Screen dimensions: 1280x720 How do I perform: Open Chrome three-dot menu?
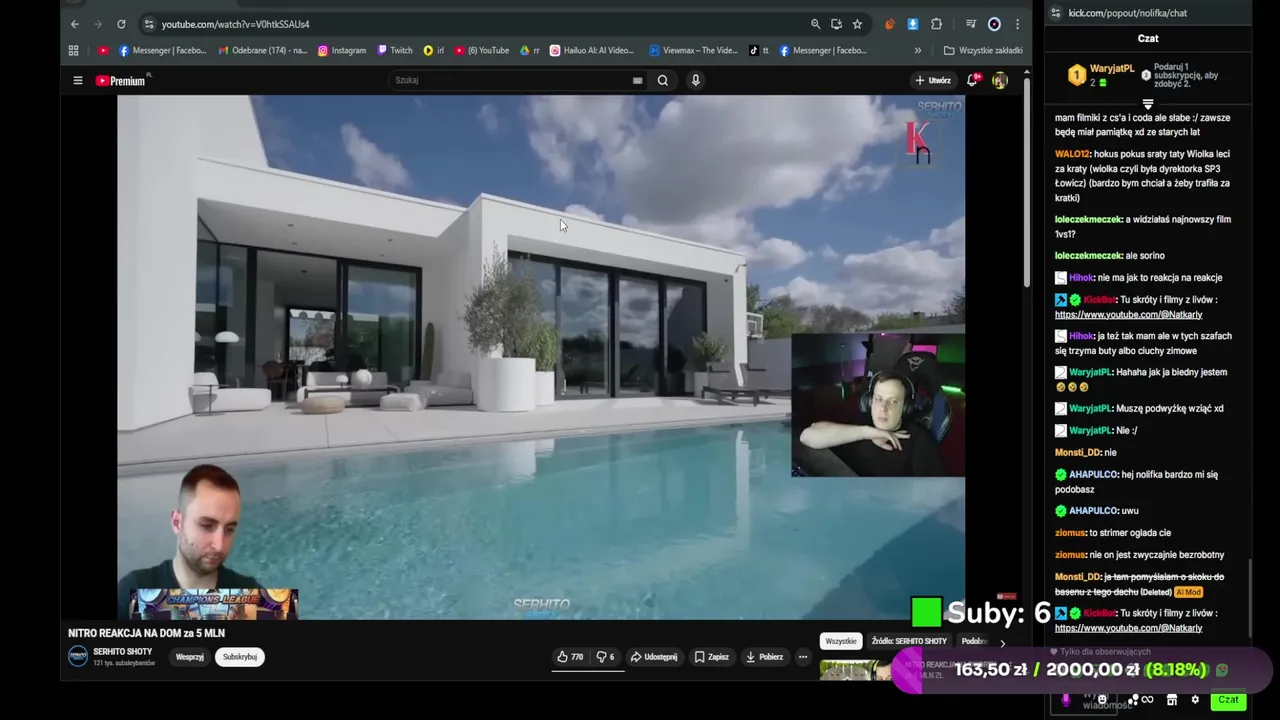point(1017,24)
